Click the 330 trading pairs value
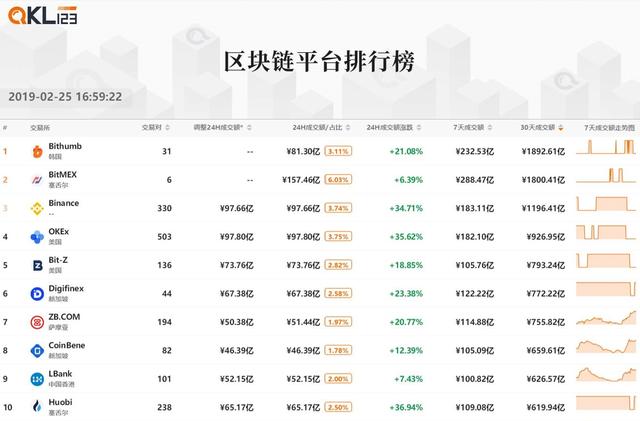 pos(164,208)
